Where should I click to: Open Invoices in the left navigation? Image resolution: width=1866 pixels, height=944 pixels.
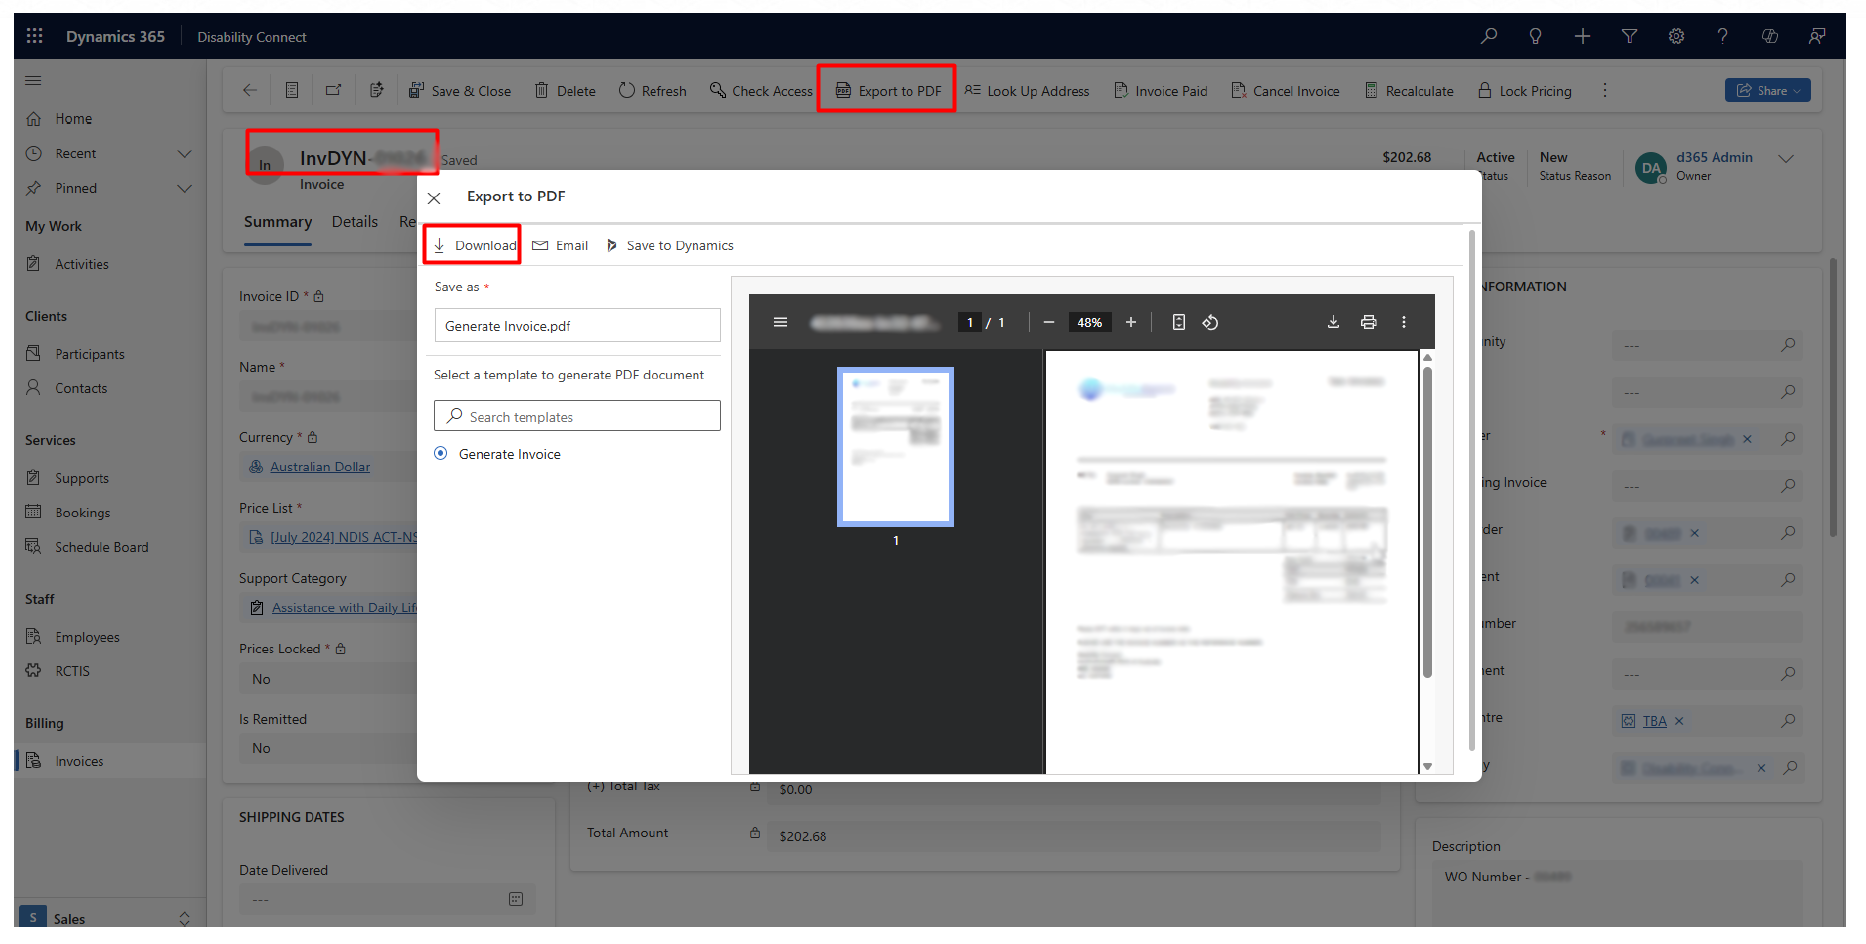tap(79, 761)
